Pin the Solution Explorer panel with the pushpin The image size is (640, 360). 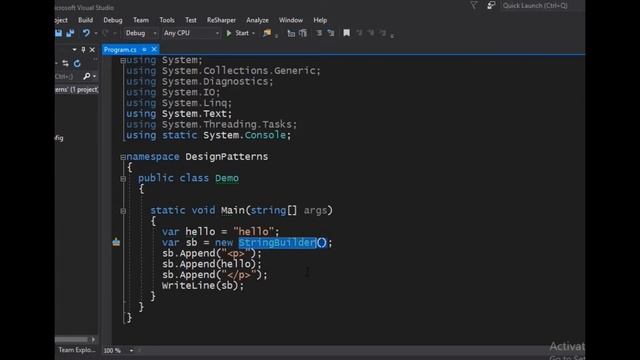click(83, 49)
